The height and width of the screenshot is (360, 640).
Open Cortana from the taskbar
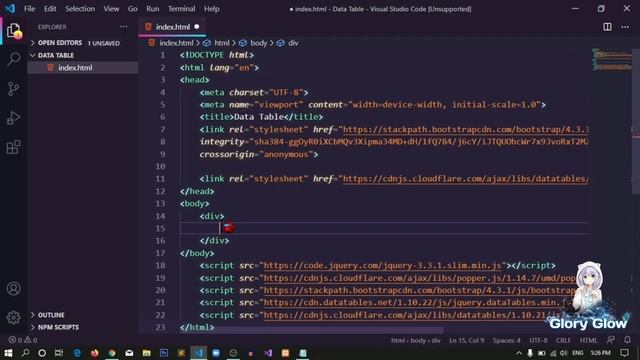(x=42, y=353)
